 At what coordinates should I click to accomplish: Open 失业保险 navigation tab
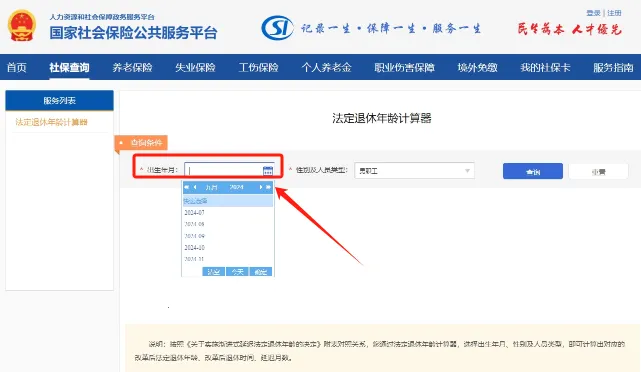(x=195, y=67)
